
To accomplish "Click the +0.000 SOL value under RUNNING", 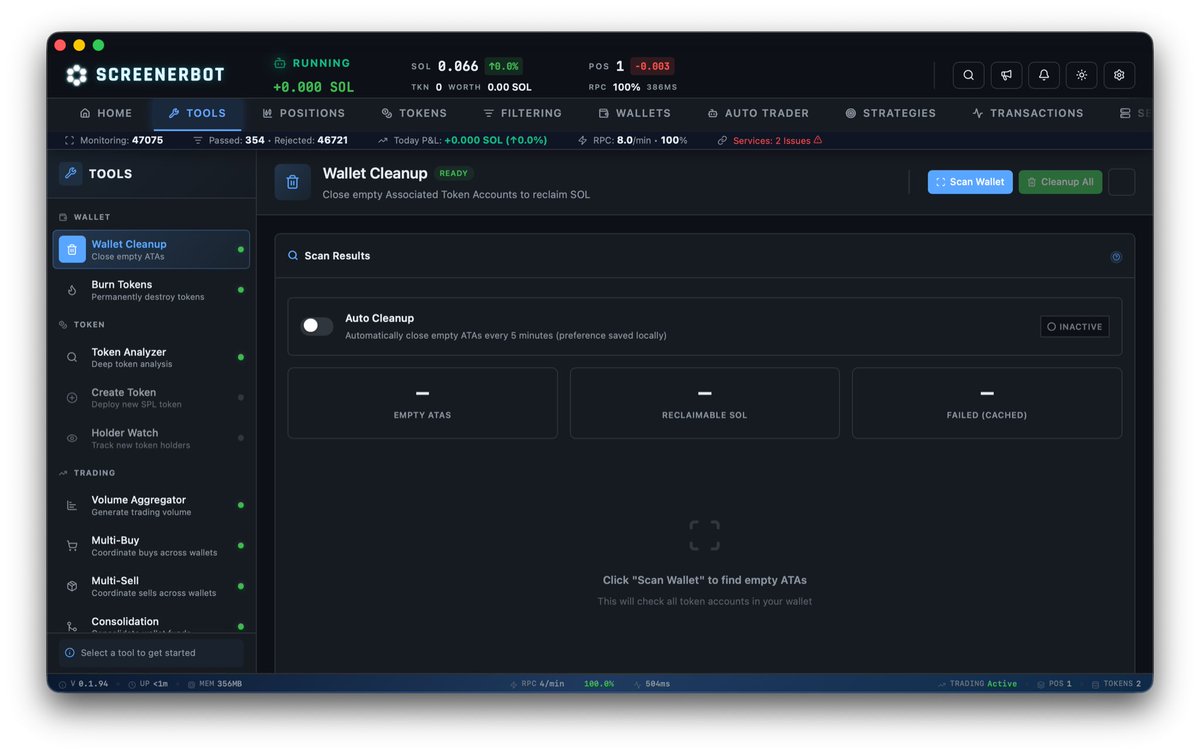I will 313,87.
